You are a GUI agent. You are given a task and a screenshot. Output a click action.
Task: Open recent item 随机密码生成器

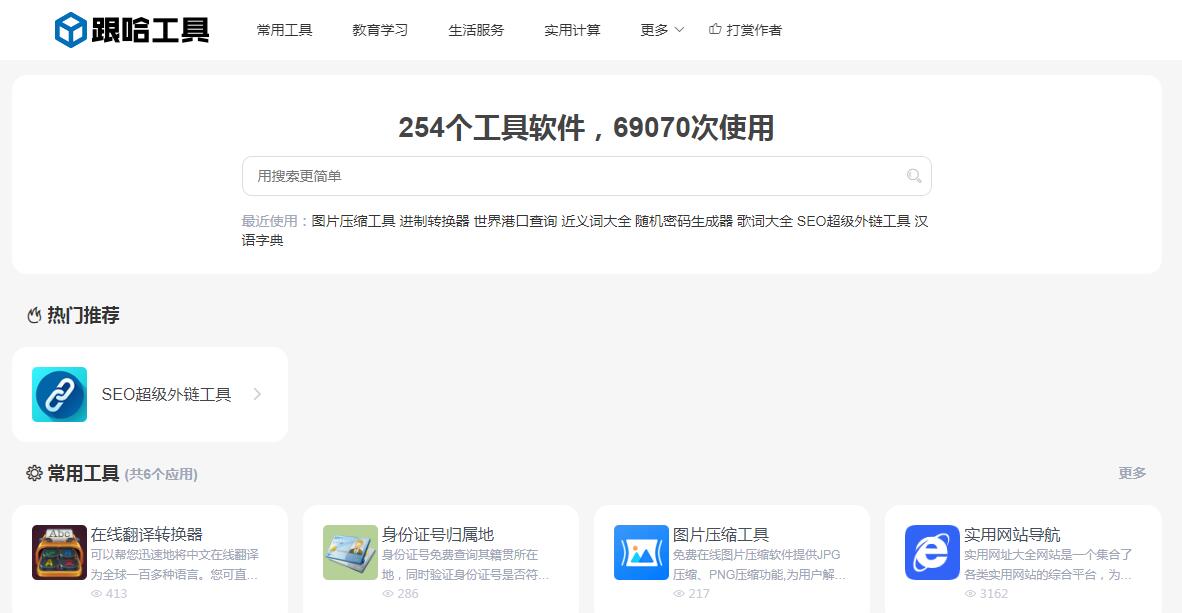[x=684, y=221]
